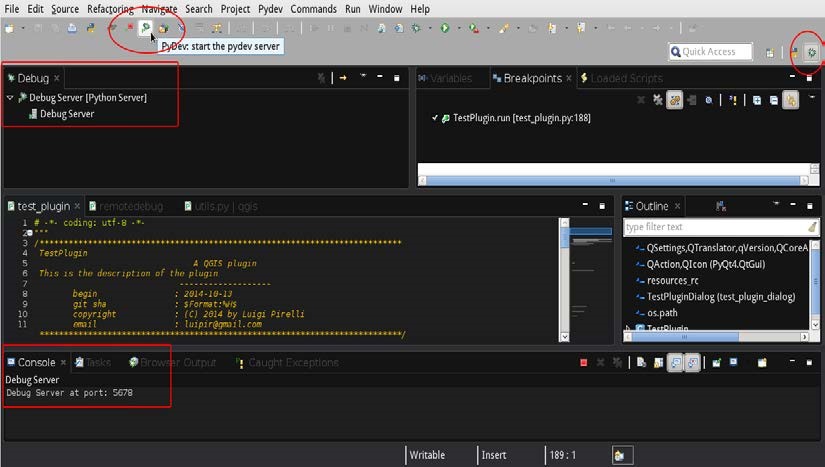Image resolution: width=825 pixels, height=467 pixels.
Task: Open the Run button dropdown arrow
Action: (459, 28)
